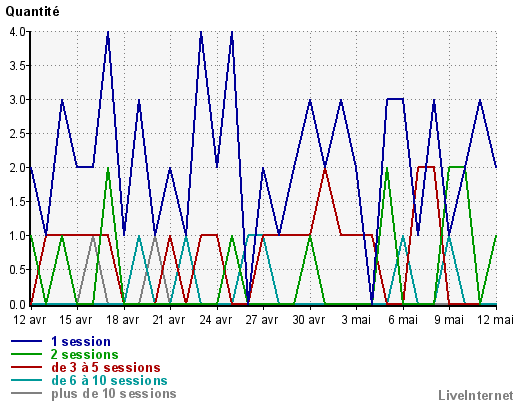
Task: Click the red line swatch for 3 à 5 sessions
Action: 27,367
